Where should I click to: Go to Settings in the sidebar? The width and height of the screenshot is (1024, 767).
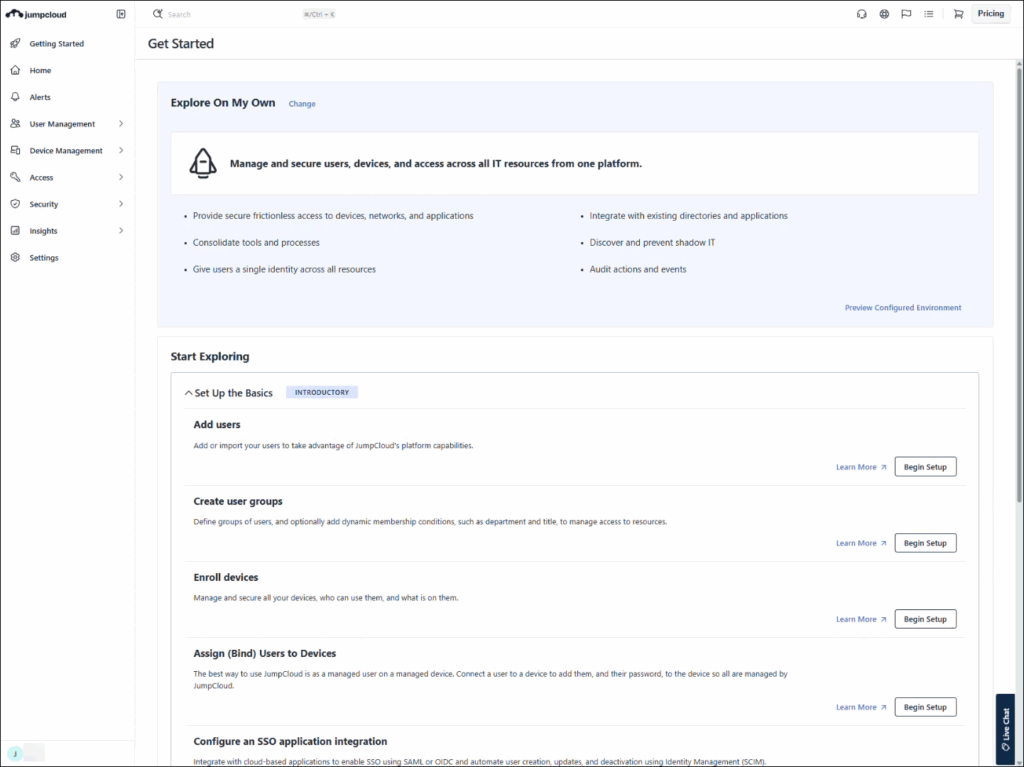coord(44,258)
